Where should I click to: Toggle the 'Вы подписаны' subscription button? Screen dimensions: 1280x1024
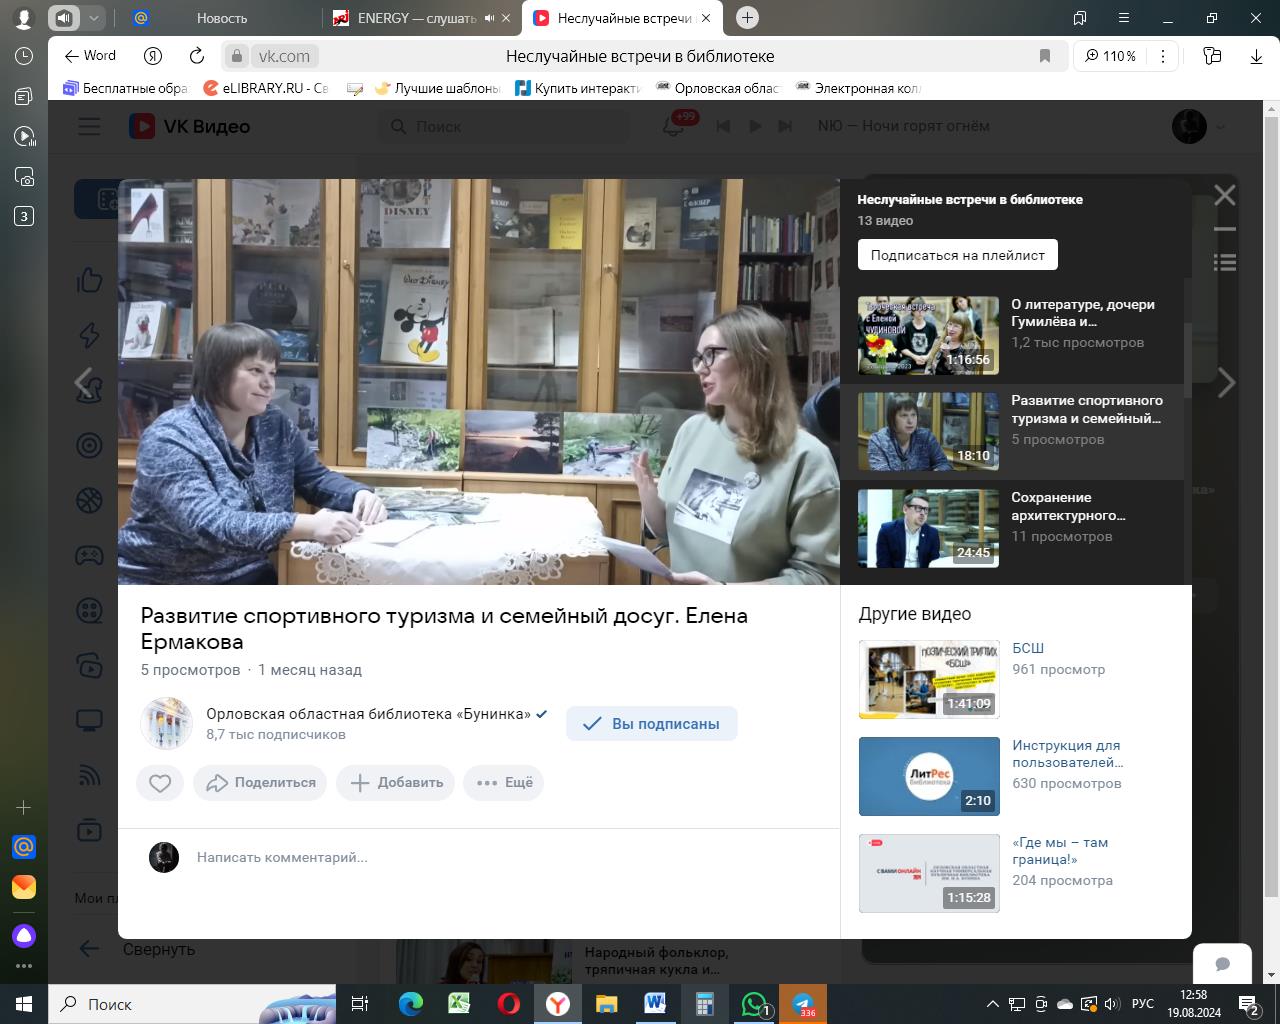click(652, 724)
